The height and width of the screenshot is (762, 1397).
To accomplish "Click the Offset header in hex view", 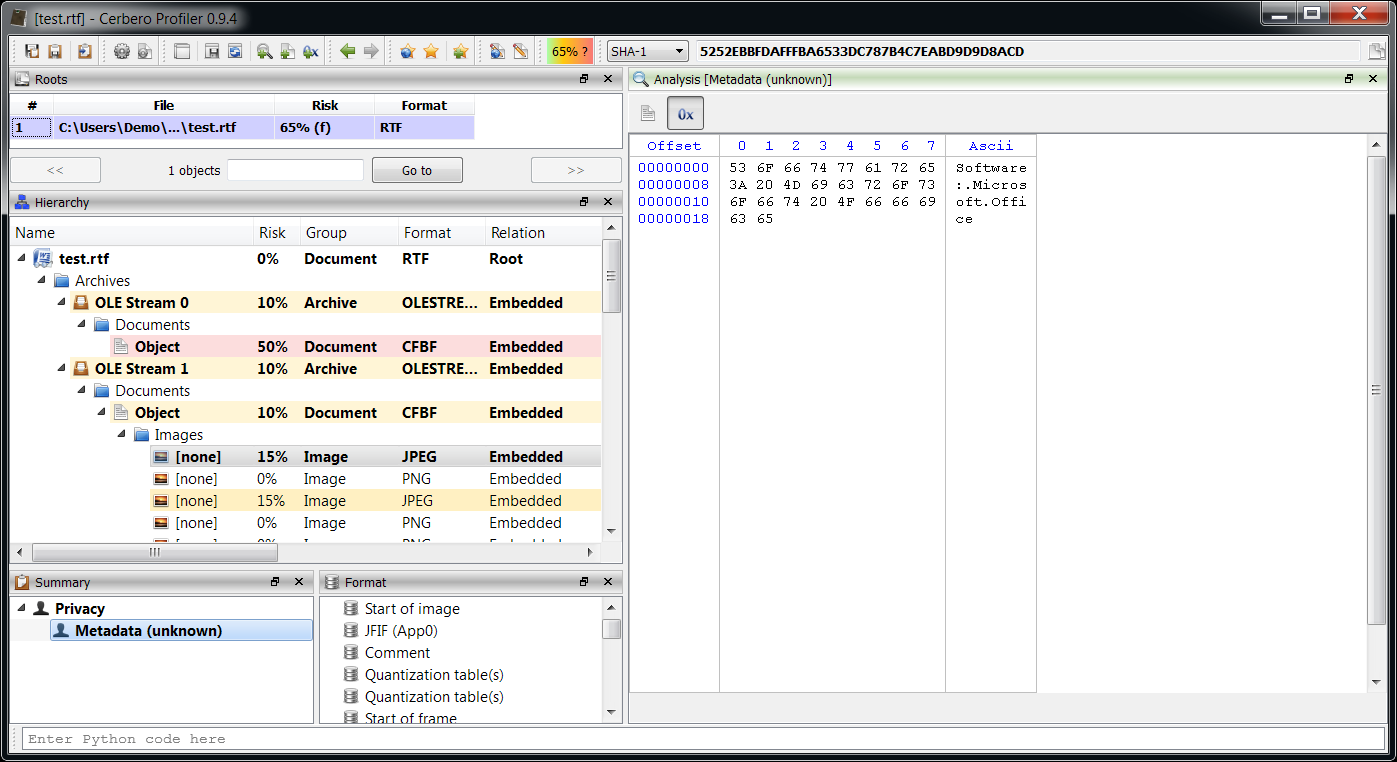I will [674, 146].
